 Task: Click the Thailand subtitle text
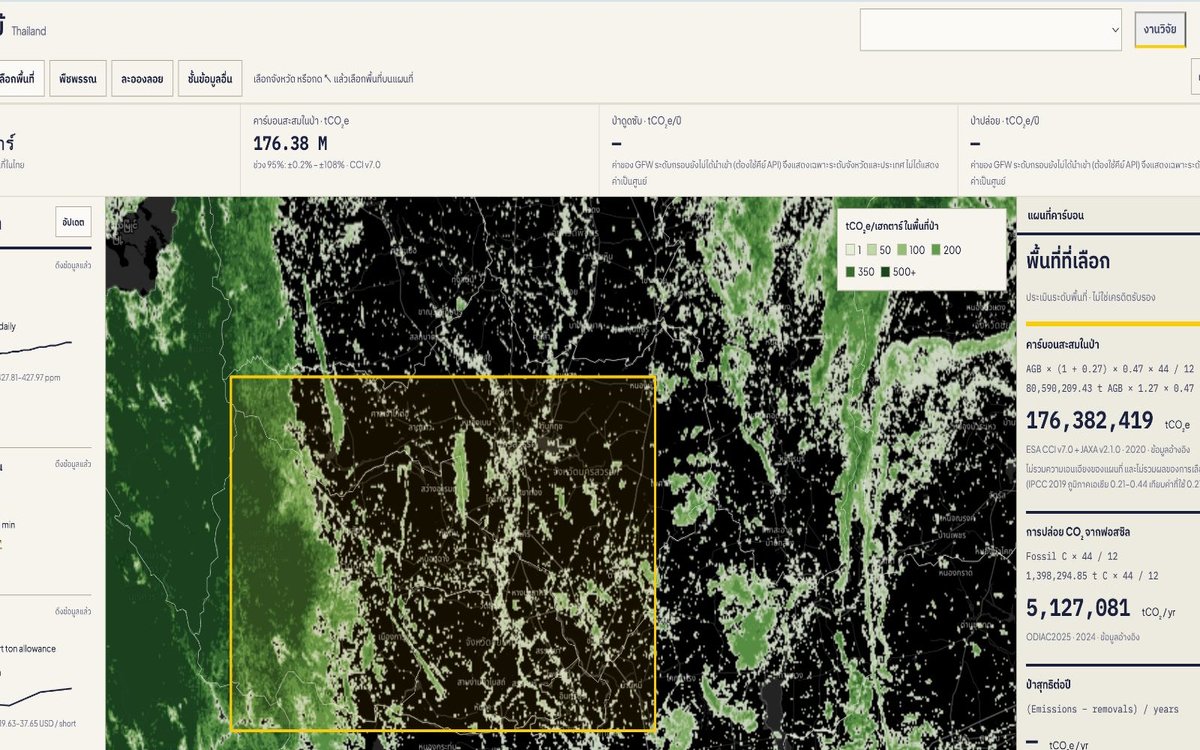click(29, 31)
